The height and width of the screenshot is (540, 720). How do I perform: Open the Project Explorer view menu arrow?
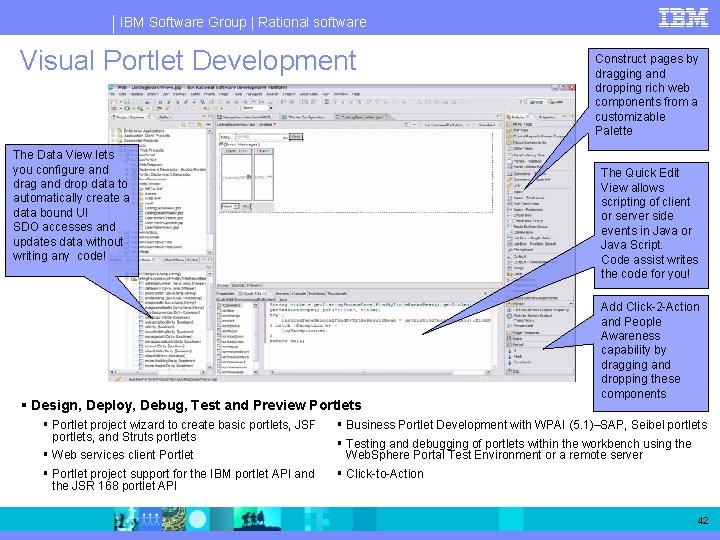pyautogui.click(x=208, y=125)
